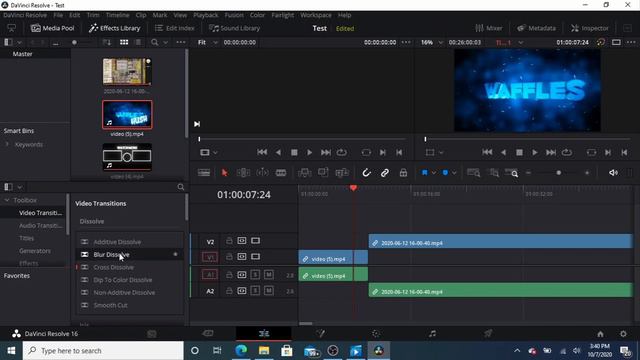
Task: Toggle auto select on track V1
Action: coord(242,257)
